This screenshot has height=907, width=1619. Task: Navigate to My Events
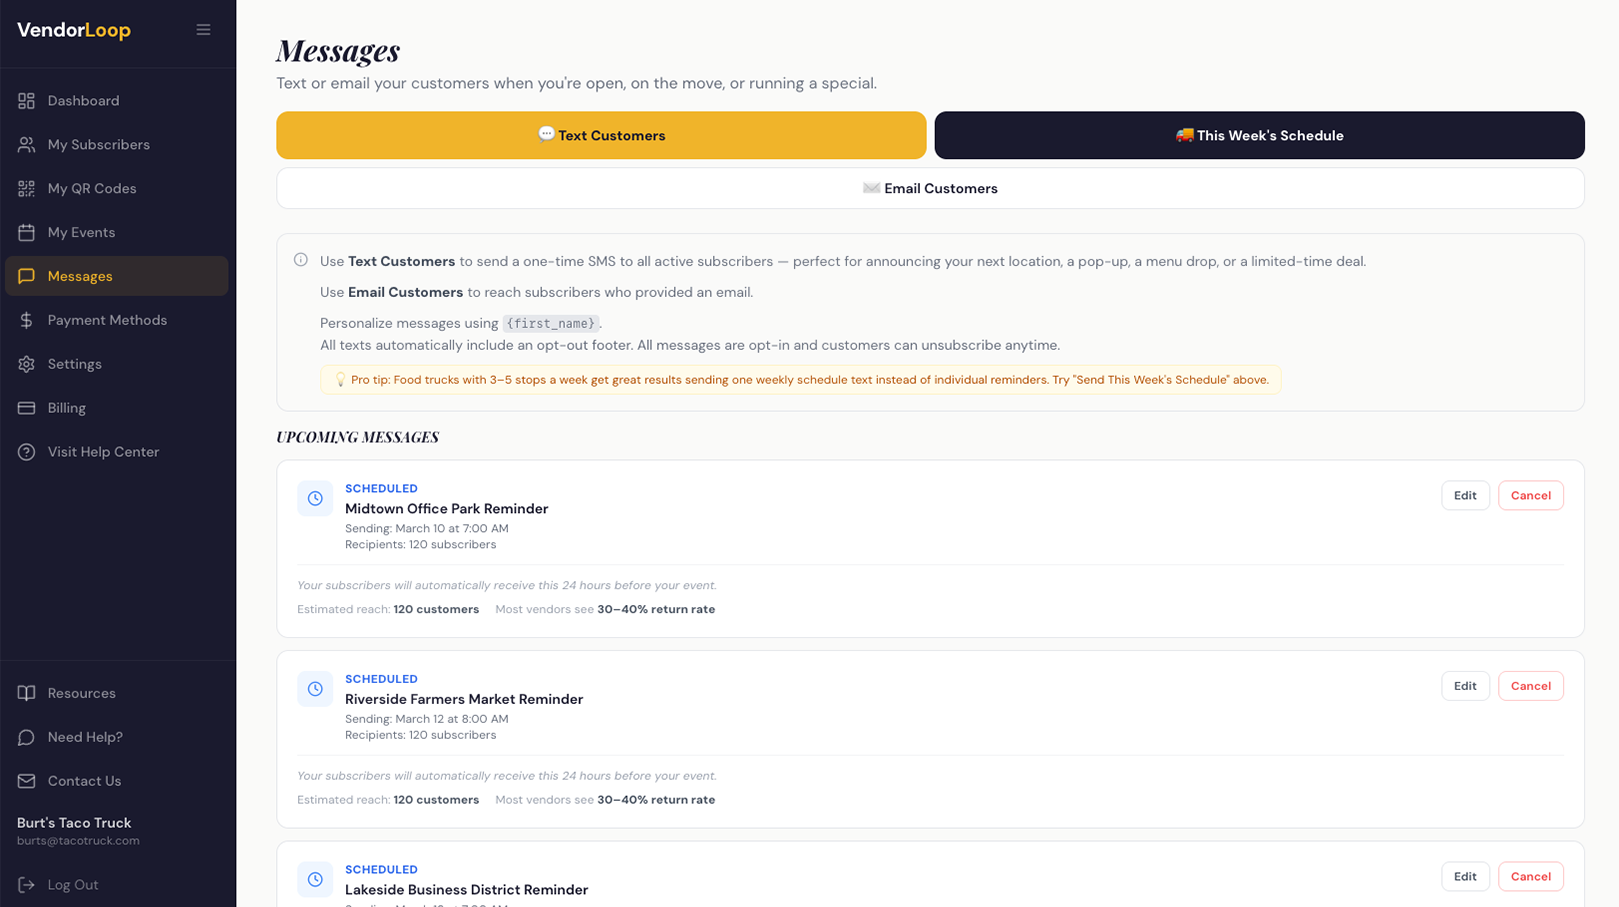coord(117,233)
